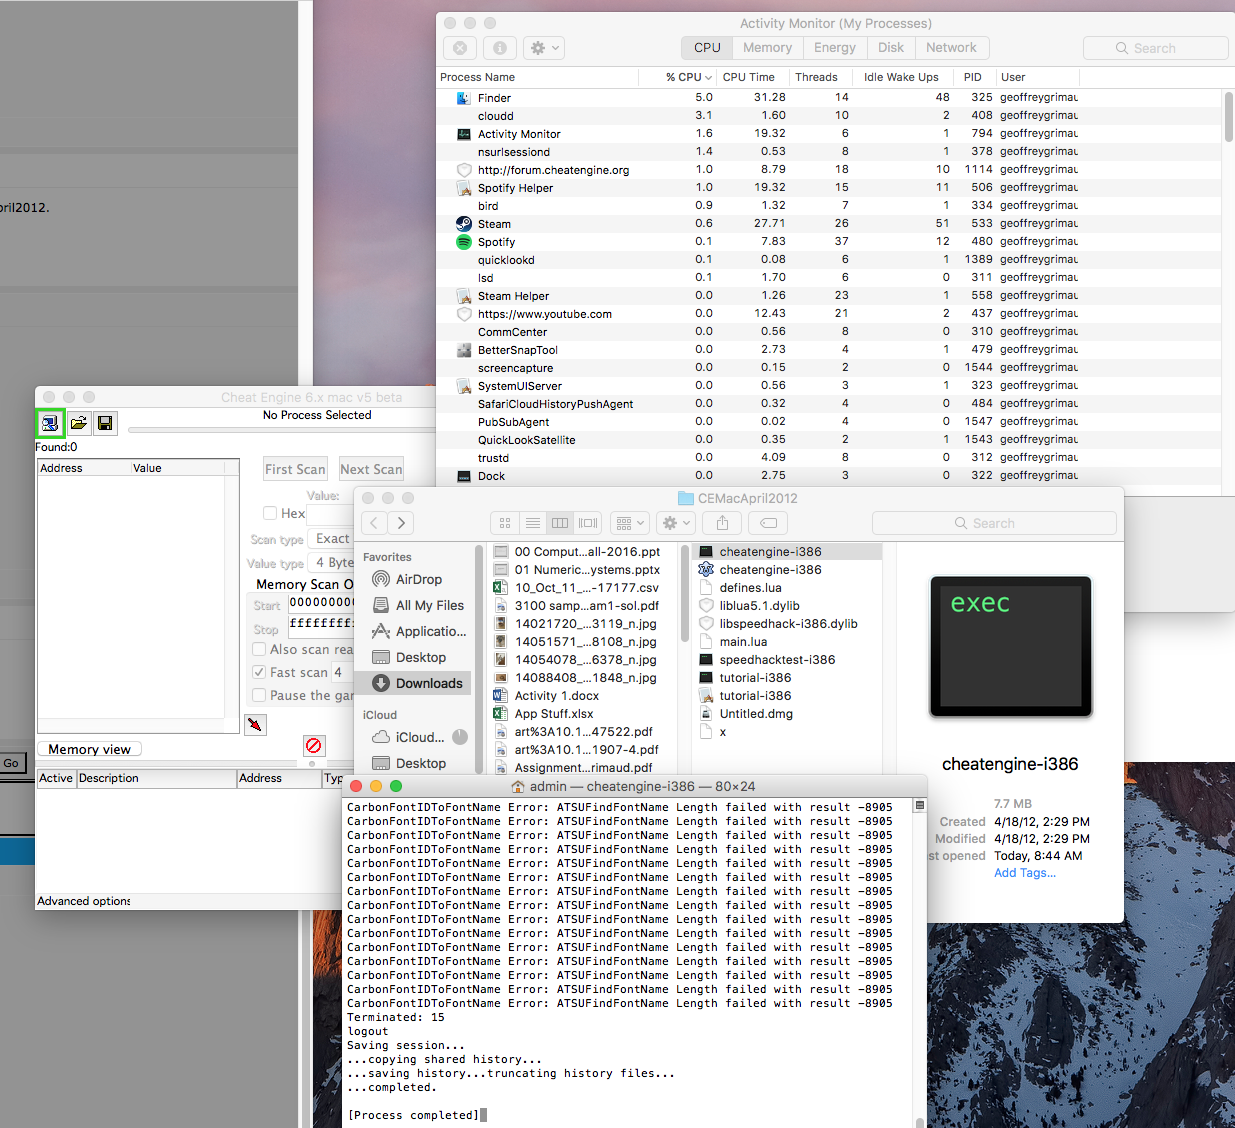Select Steam process in Activity Monitor
This screenshot has width=1235, height=1128.
tap(830, 224)
